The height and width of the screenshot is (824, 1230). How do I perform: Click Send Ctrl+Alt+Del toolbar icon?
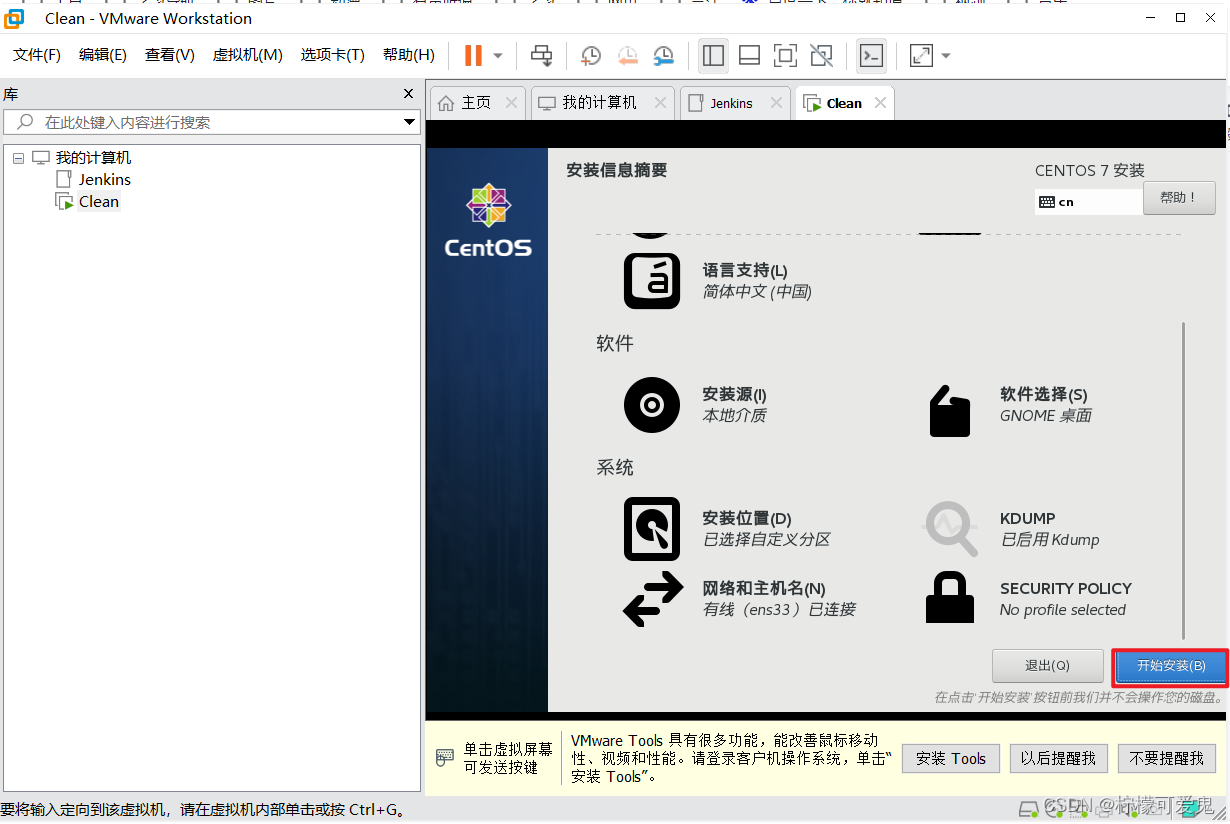541,55
